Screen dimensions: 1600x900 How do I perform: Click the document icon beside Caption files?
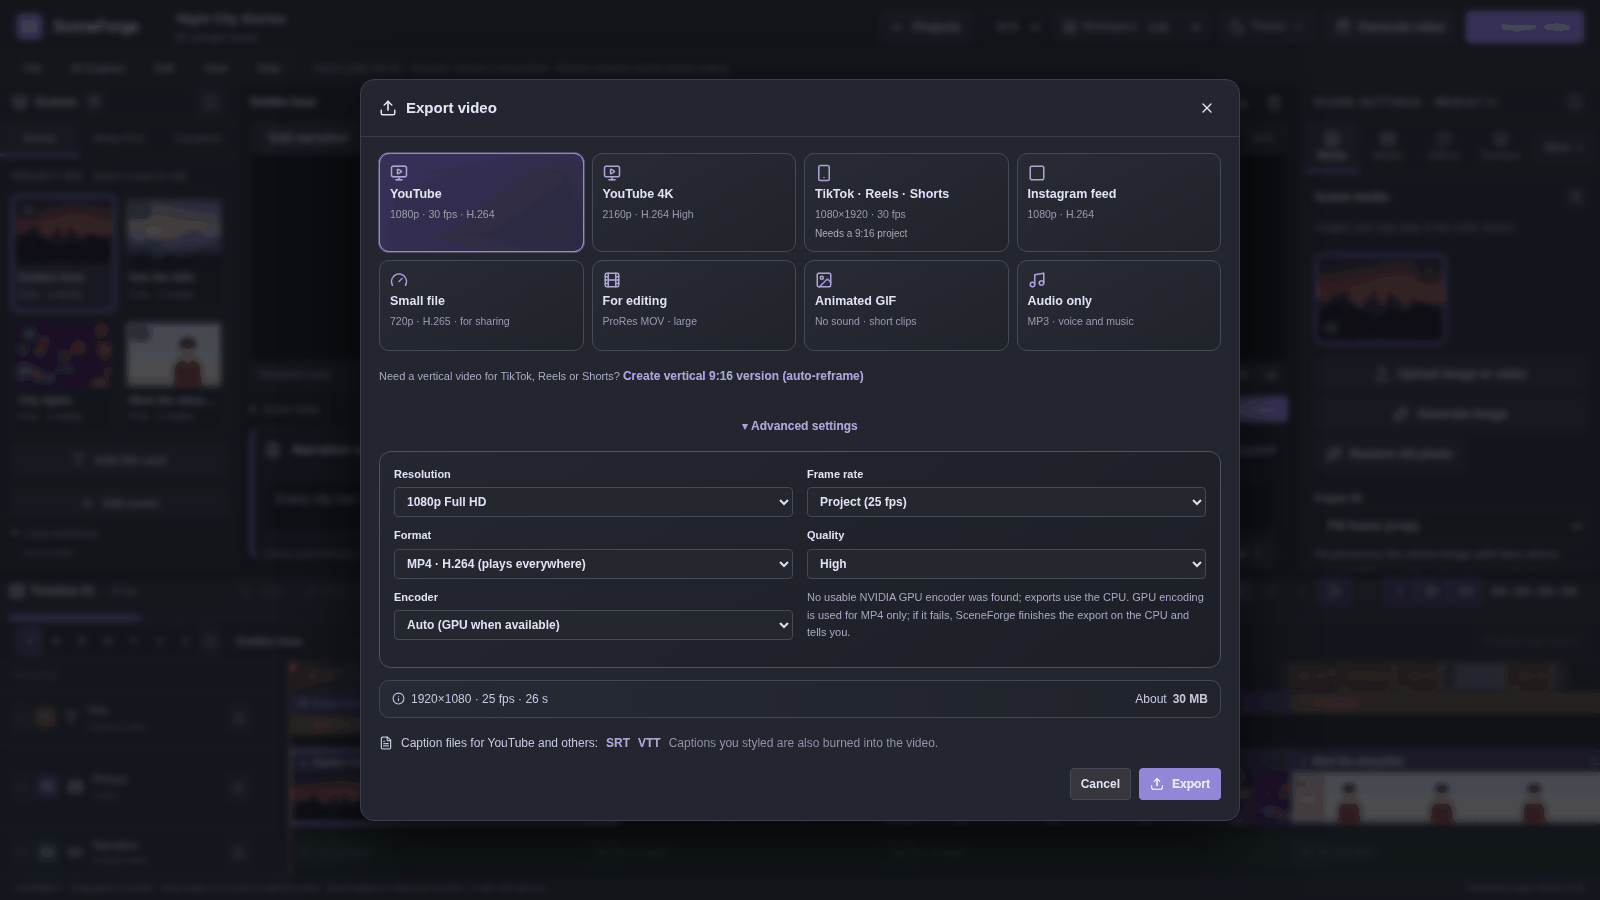pyautogui.click(x=386, y=743)
